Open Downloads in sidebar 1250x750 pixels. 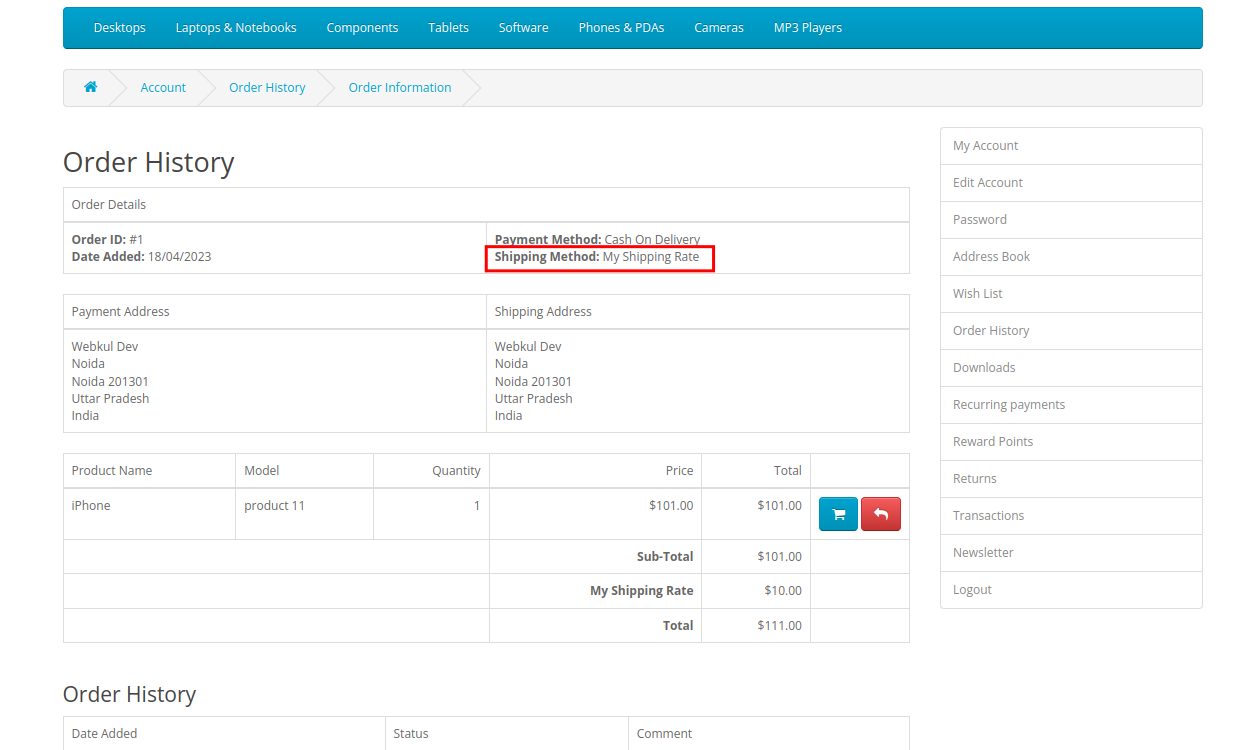[x=1071, y=368]
